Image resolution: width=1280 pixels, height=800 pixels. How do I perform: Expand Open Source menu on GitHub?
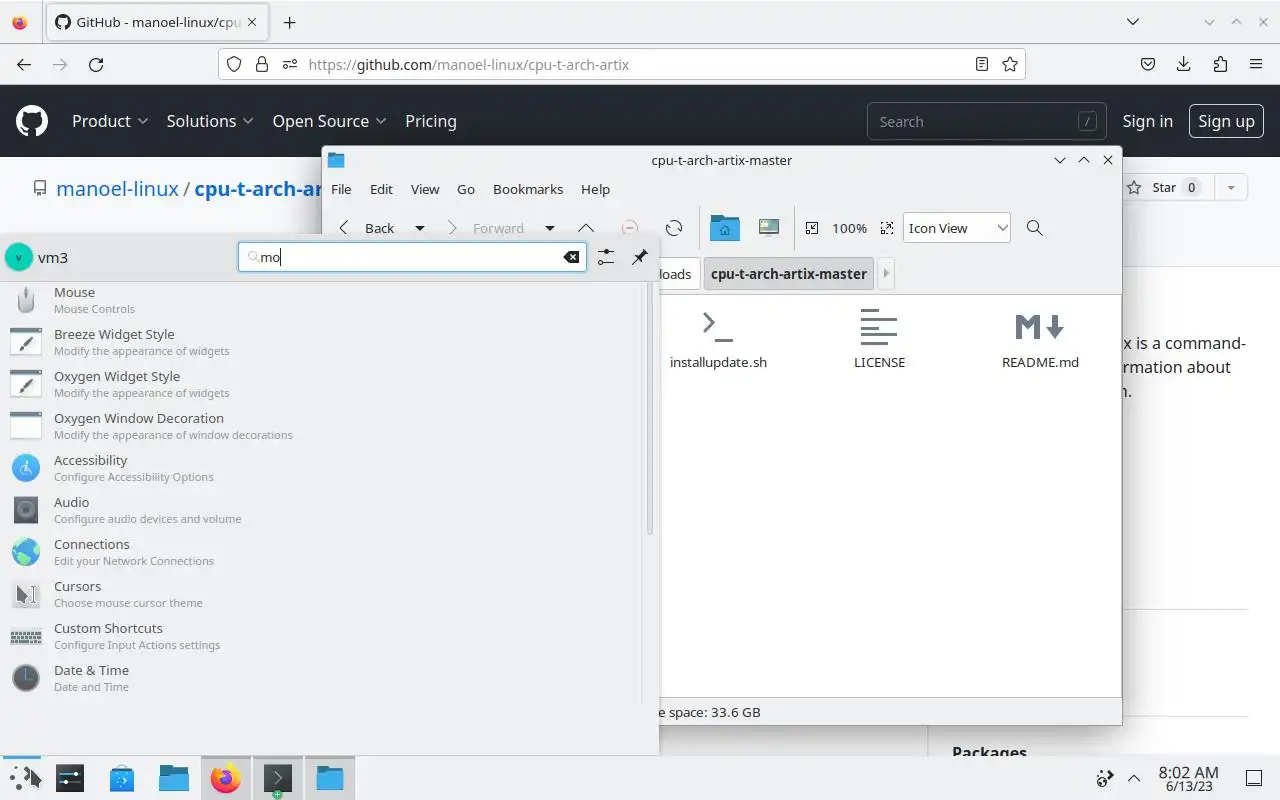click(x=329, y=121)
